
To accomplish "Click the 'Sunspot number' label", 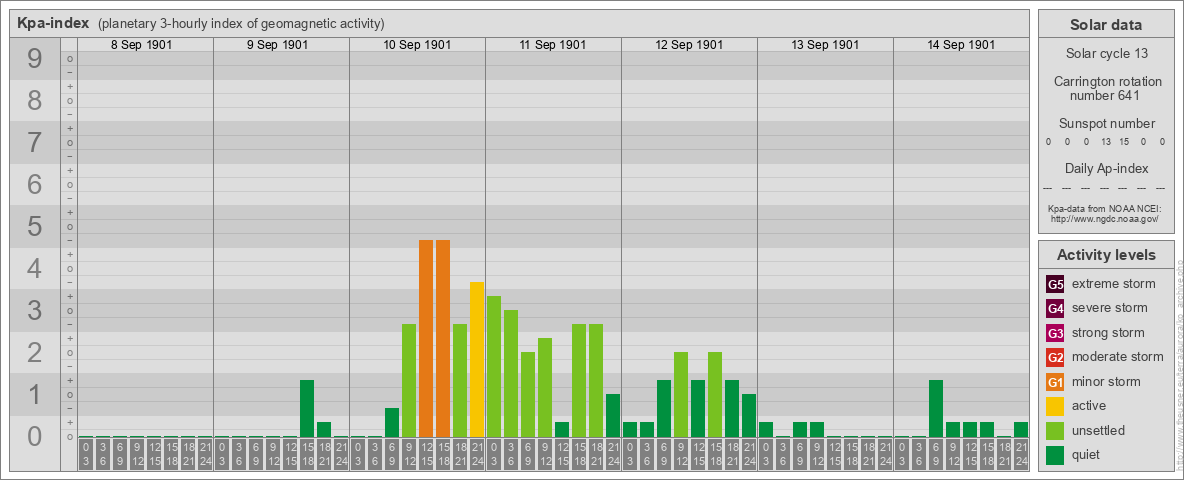I will (x=1106, y=124).
